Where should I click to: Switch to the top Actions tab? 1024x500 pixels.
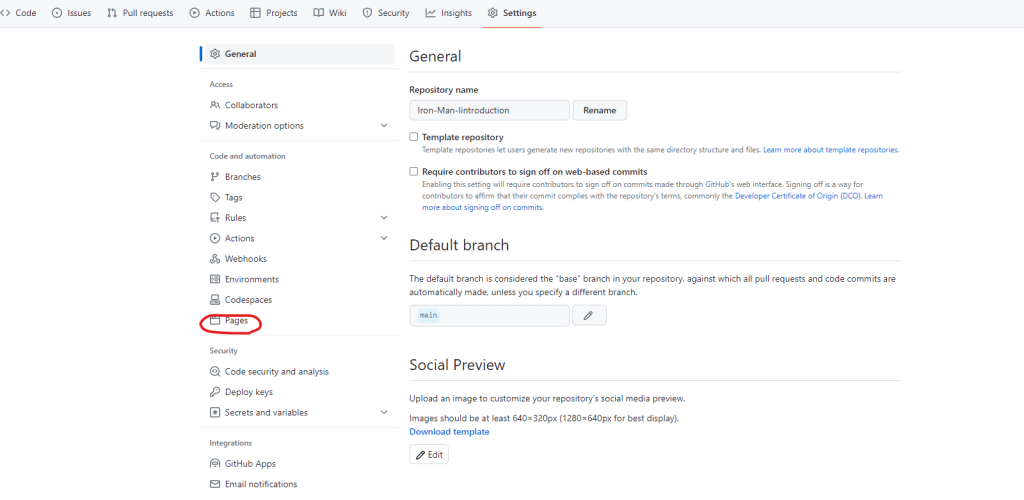[214, 13]
